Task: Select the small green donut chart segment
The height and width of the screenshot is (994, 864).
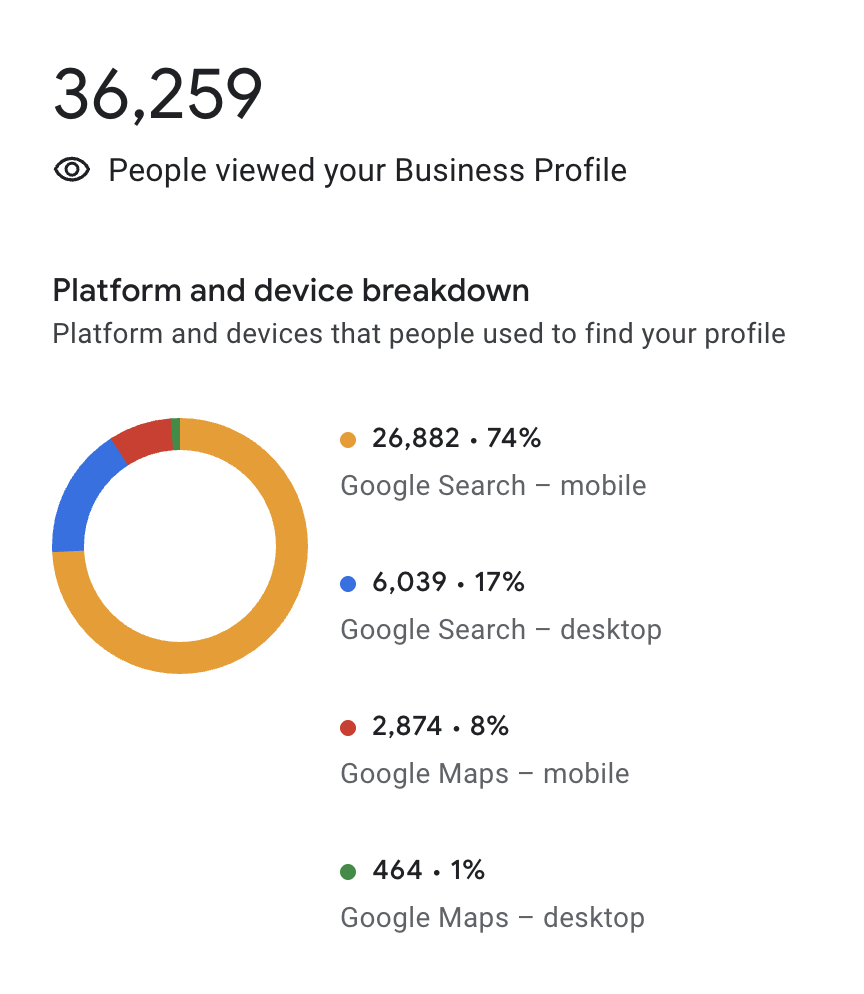Action: coord(176,434)
